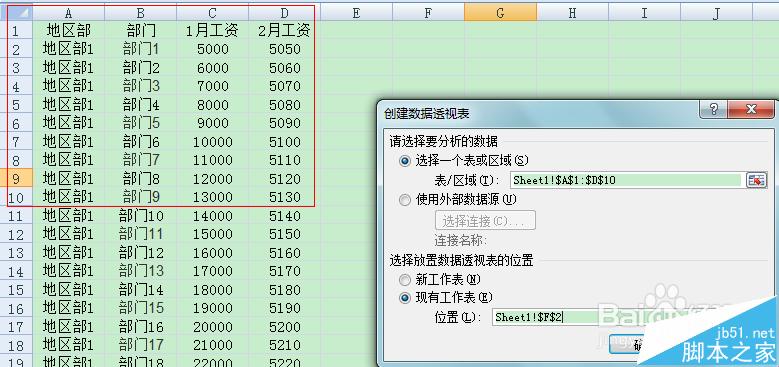779x367 pixels.
Task: Click the 21000 salary cell
Action: coord(213,346)
